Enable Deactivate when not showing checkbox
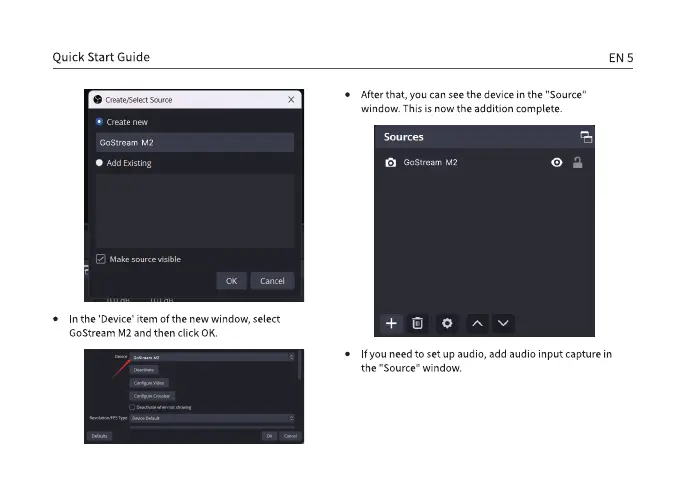Viewport: 686px width, 488px height. click(x=132, y=407)
